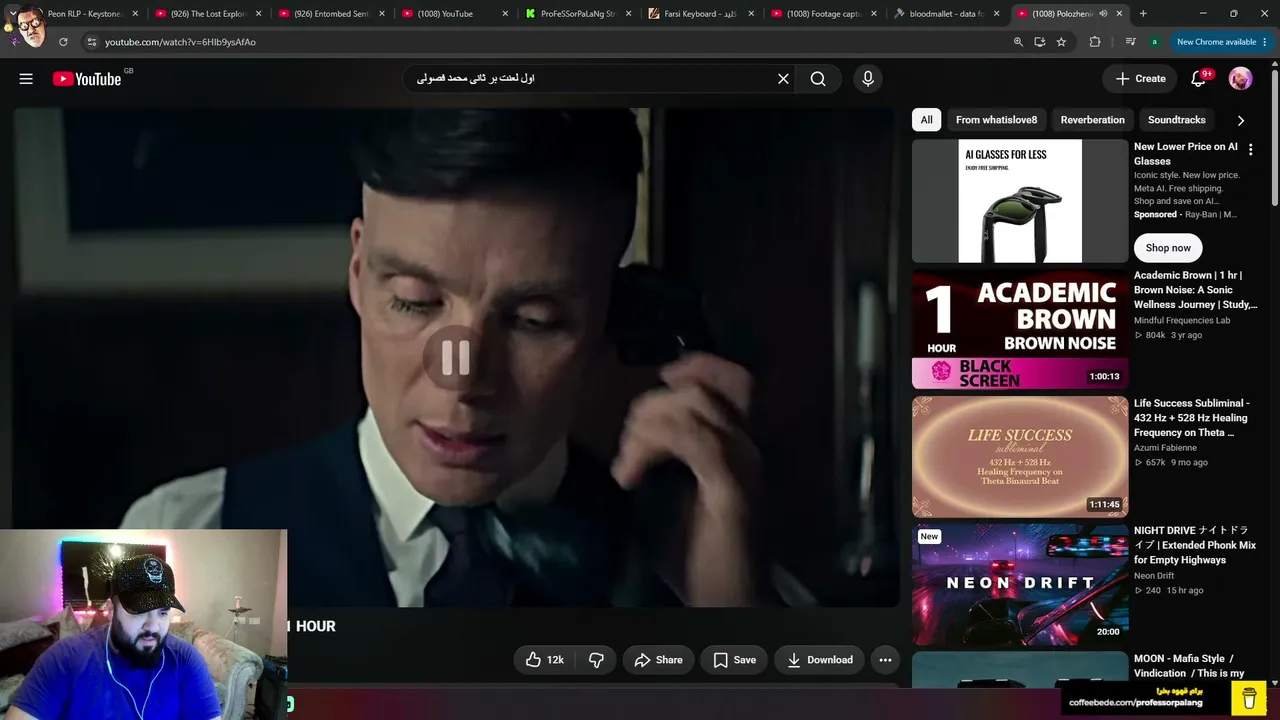The image size is (1280, 720).
Task: Play the Life Success thumbnail
Action: pos(1020,456)
